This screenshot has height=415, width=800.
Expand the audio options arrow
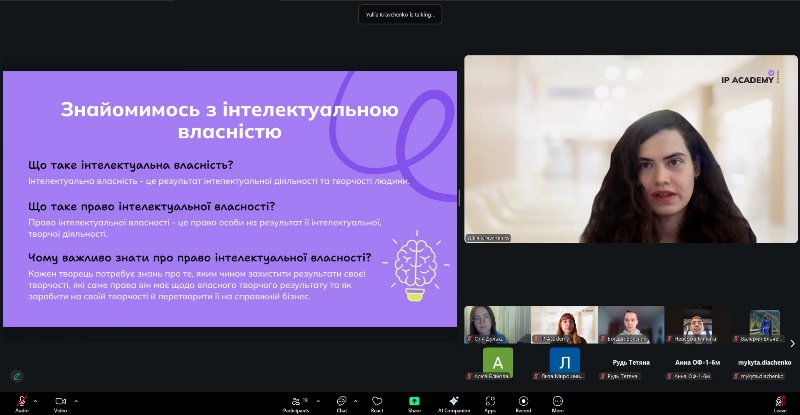tap(34, 398)
